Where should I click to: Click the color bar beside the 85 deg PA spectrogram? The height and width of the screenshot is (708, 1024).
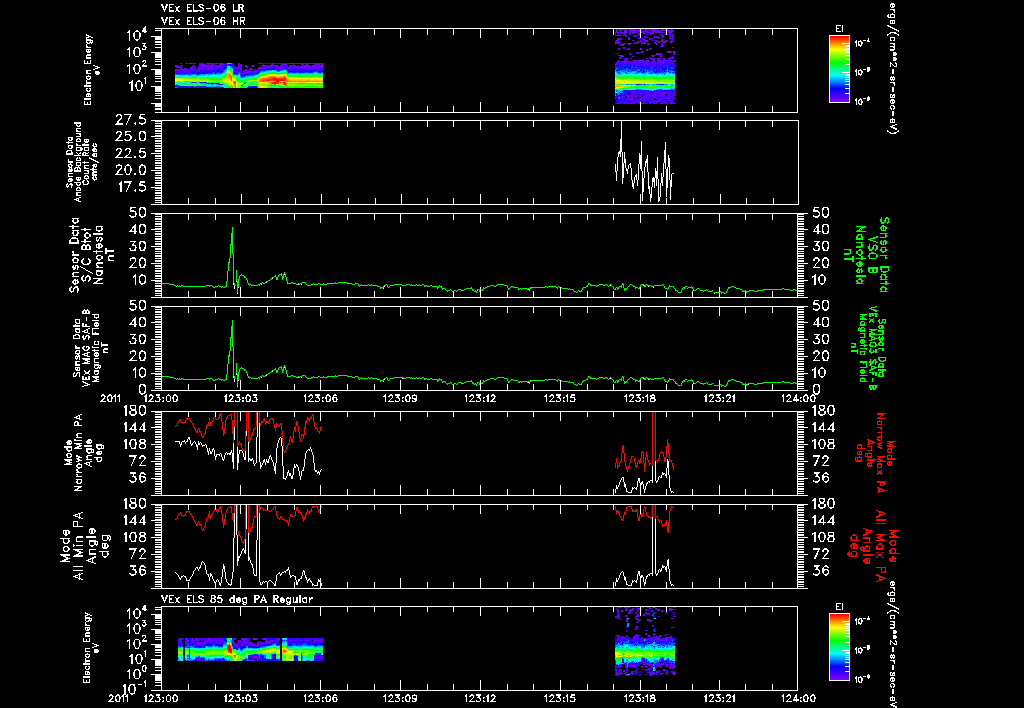[839, 647]
